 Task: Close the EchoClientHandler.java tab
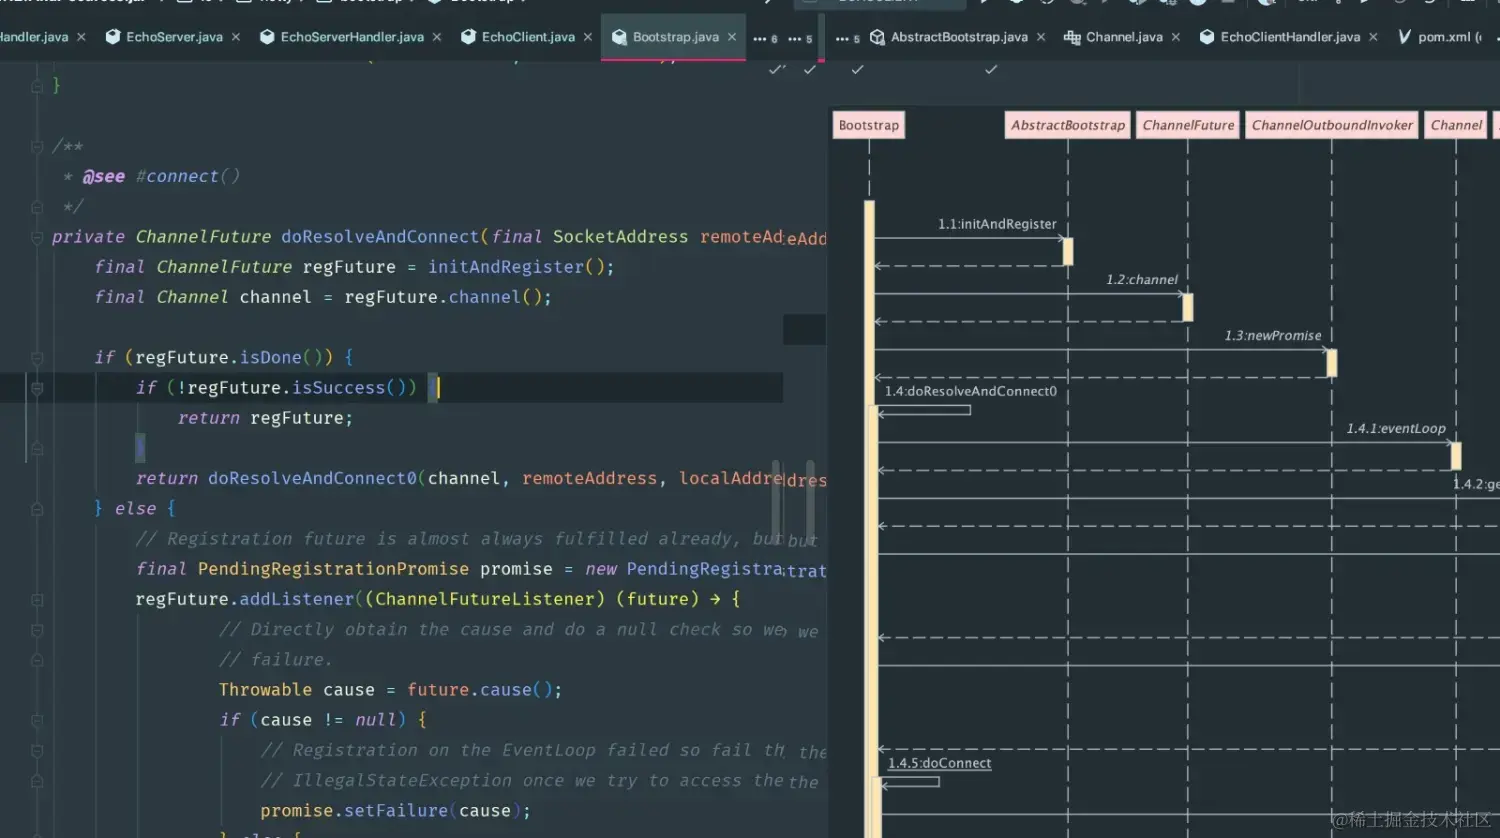pos(1373,37)
